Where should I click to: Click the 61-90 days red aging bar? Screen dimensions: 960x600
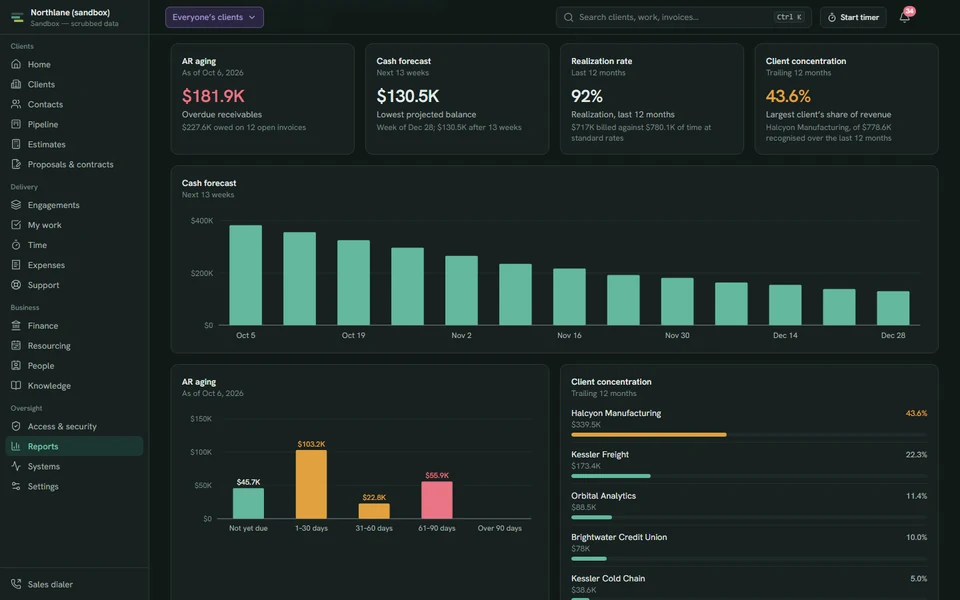coord(437,500)
